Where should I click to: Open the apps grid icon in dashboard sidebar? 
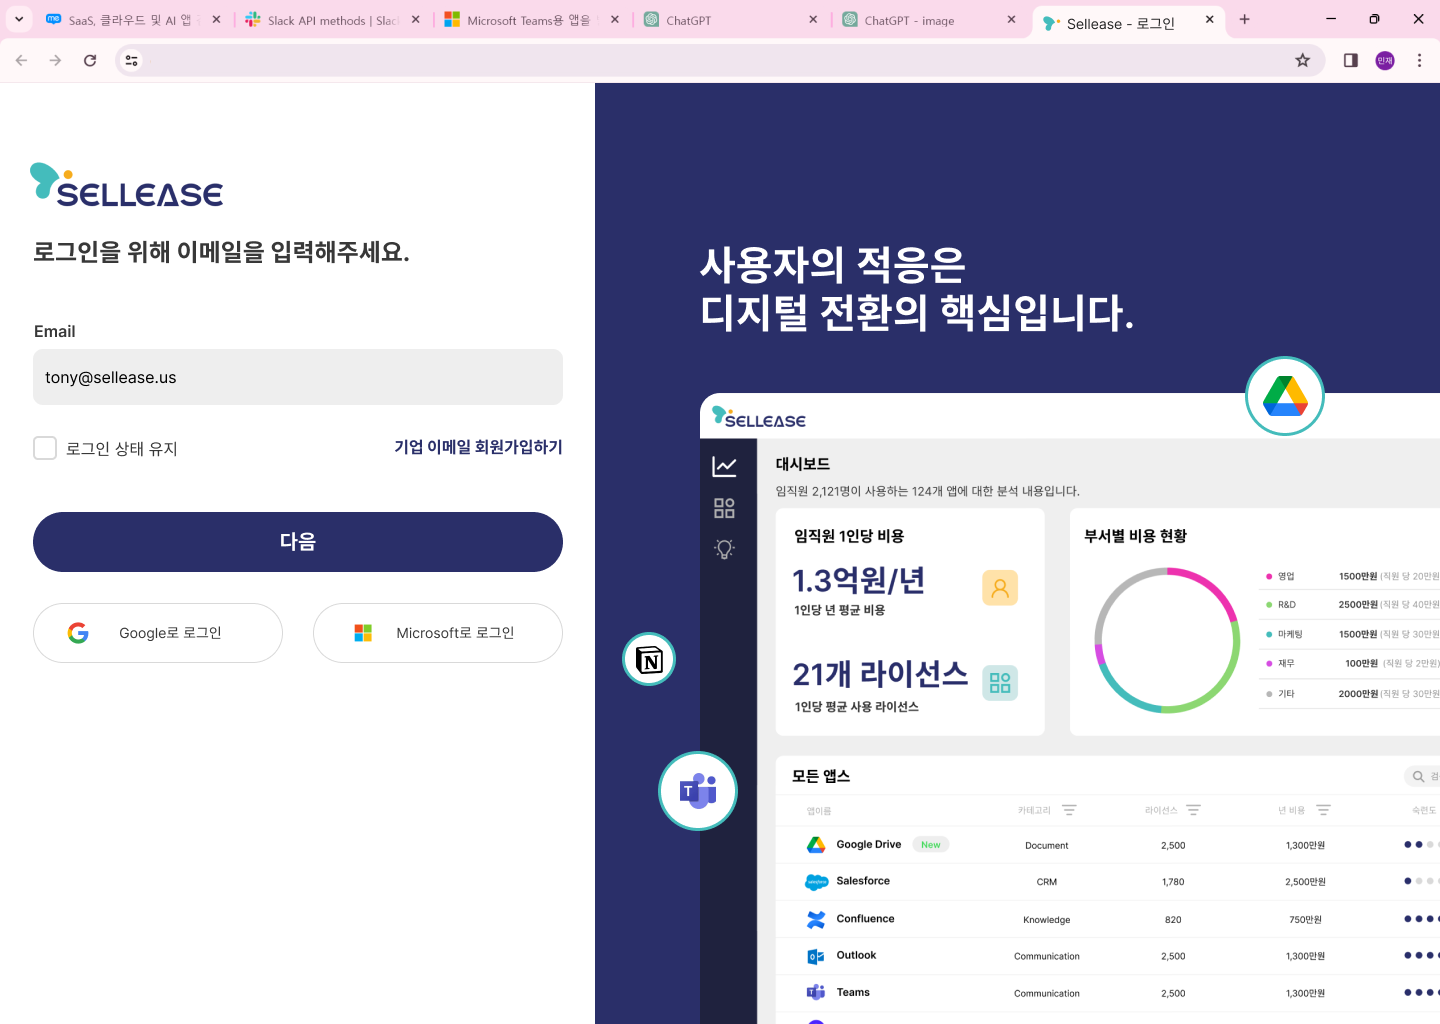(x=724, y=508)
